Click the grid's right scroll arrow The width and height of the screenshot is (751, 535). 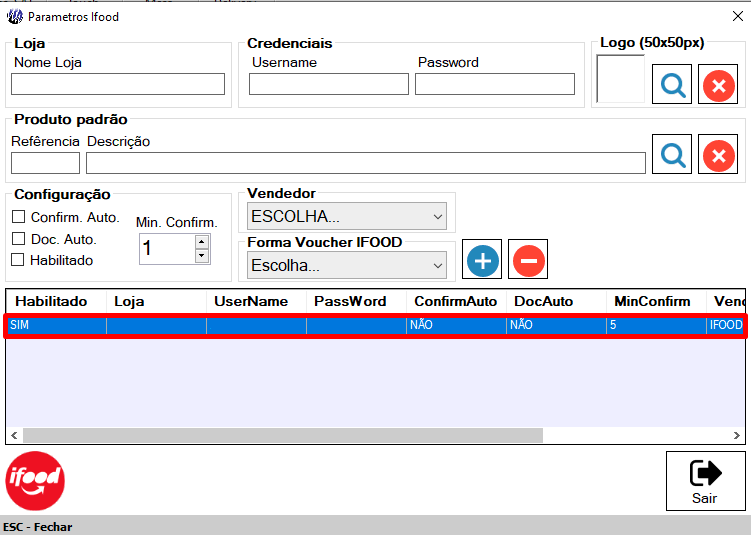point(737,435)
